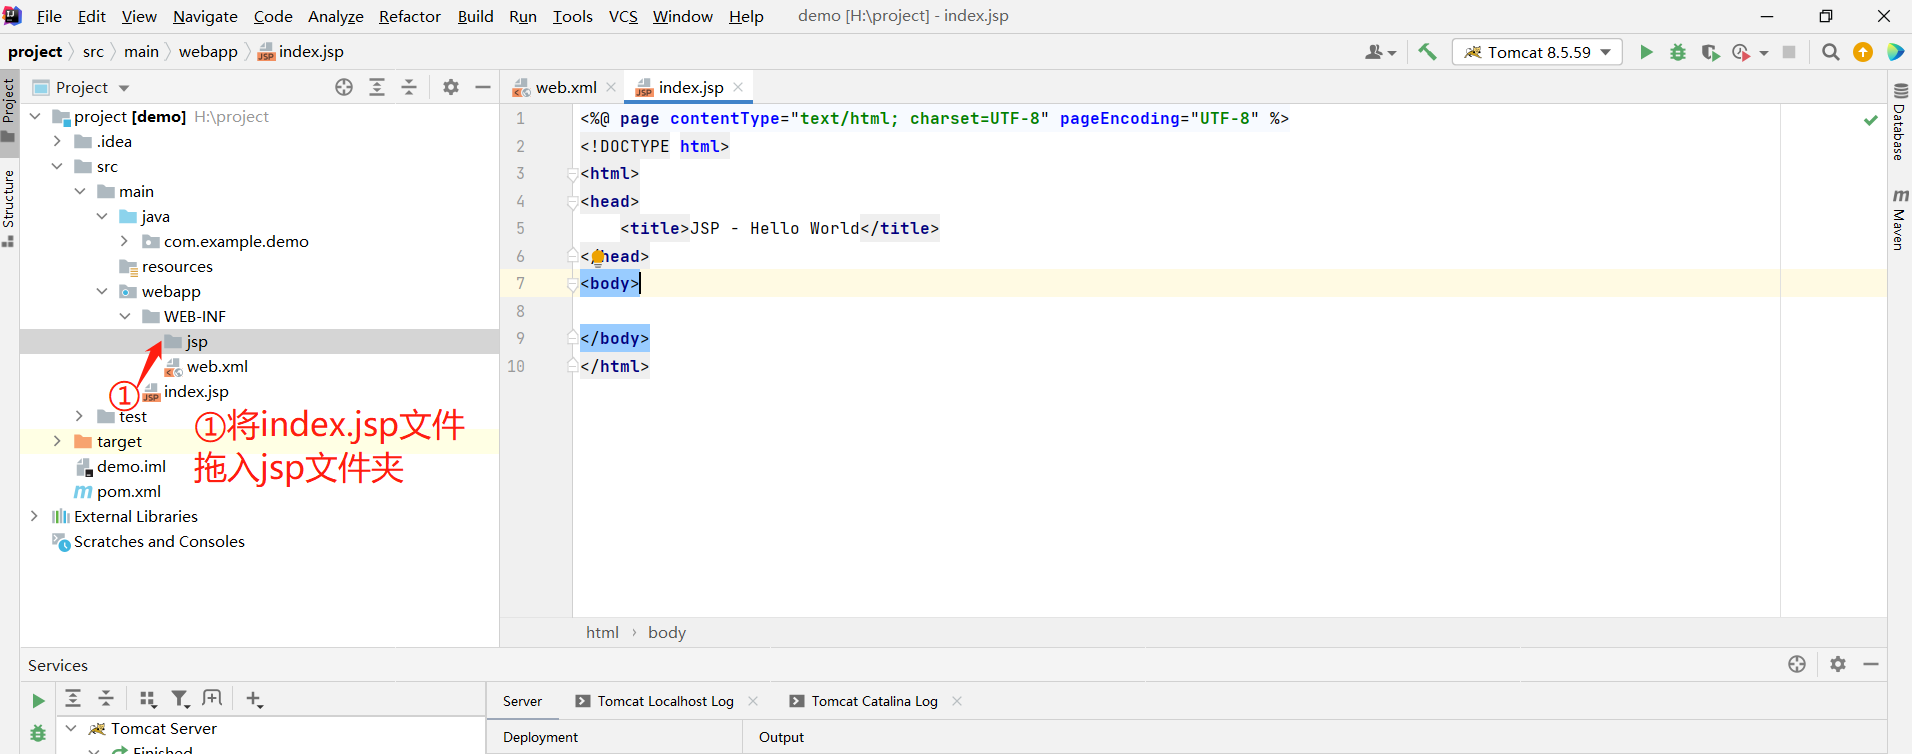Collapse Tomcat Server service node
Viewport: 1912px width, 754px height.
(x=71, y=728)
